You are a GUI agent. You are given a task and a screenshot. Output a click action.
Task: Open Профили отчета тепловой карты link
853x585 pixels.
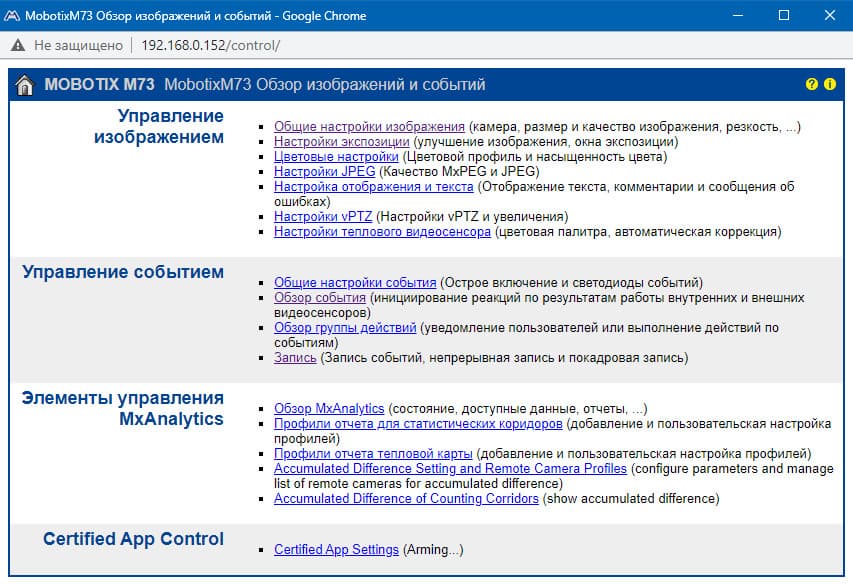[373, 454]
